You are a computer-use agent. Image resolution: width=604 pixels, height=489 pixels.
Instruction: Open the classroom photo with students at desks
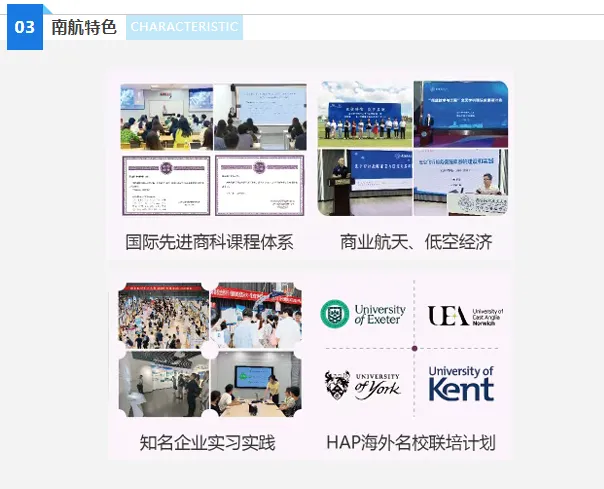166,117
